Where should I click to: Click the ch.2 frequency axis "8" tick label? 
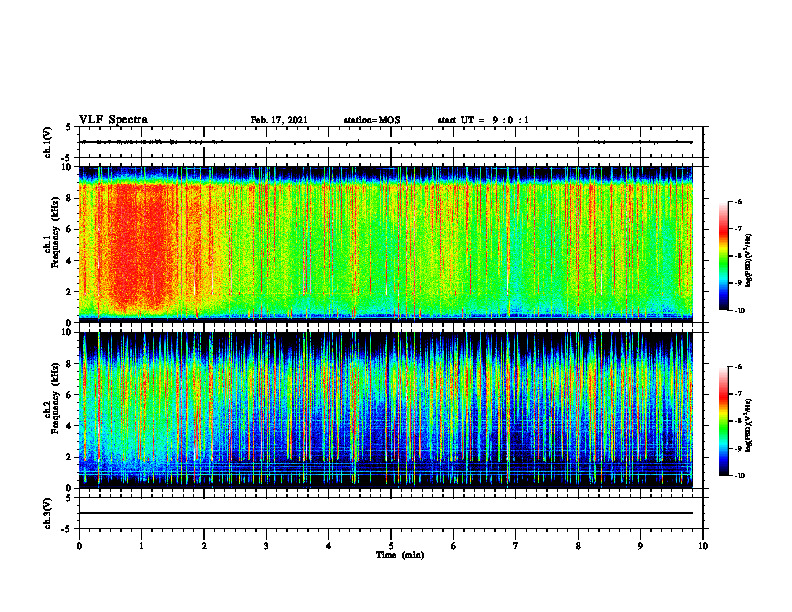tap(69, 364)
